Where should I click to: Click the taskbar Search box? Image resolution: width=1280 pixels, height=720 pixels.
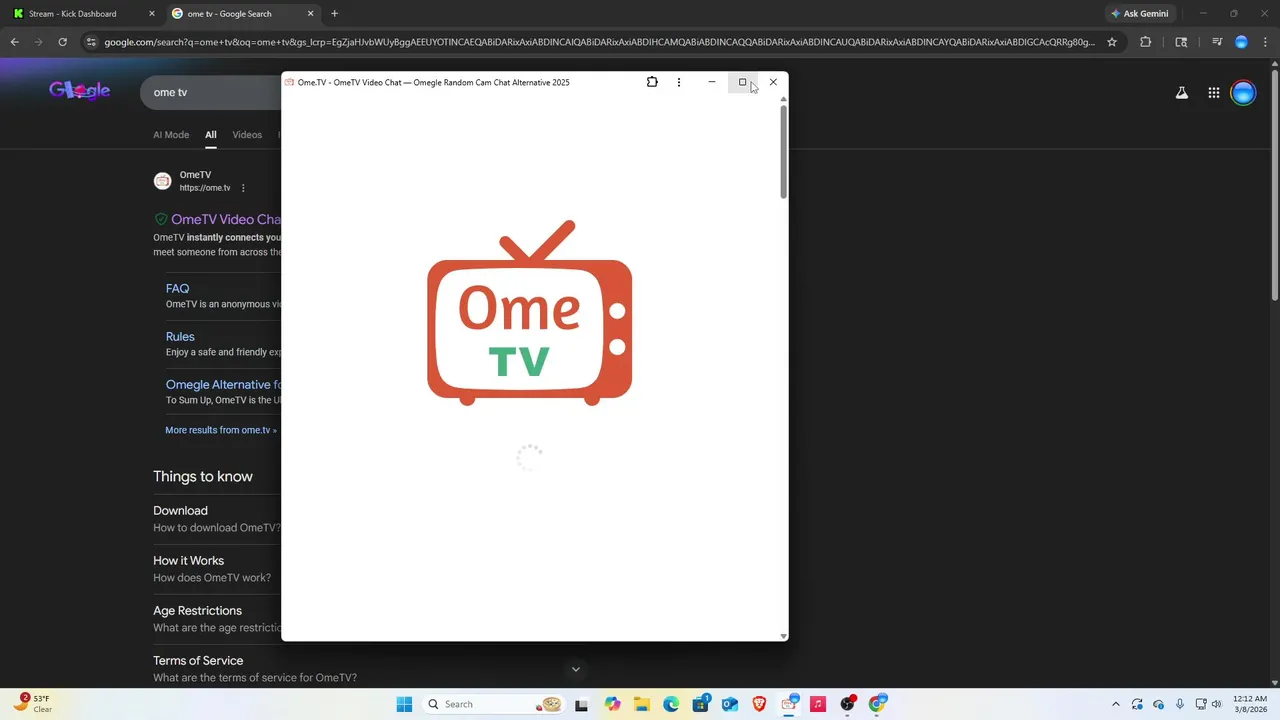[492, 704]
